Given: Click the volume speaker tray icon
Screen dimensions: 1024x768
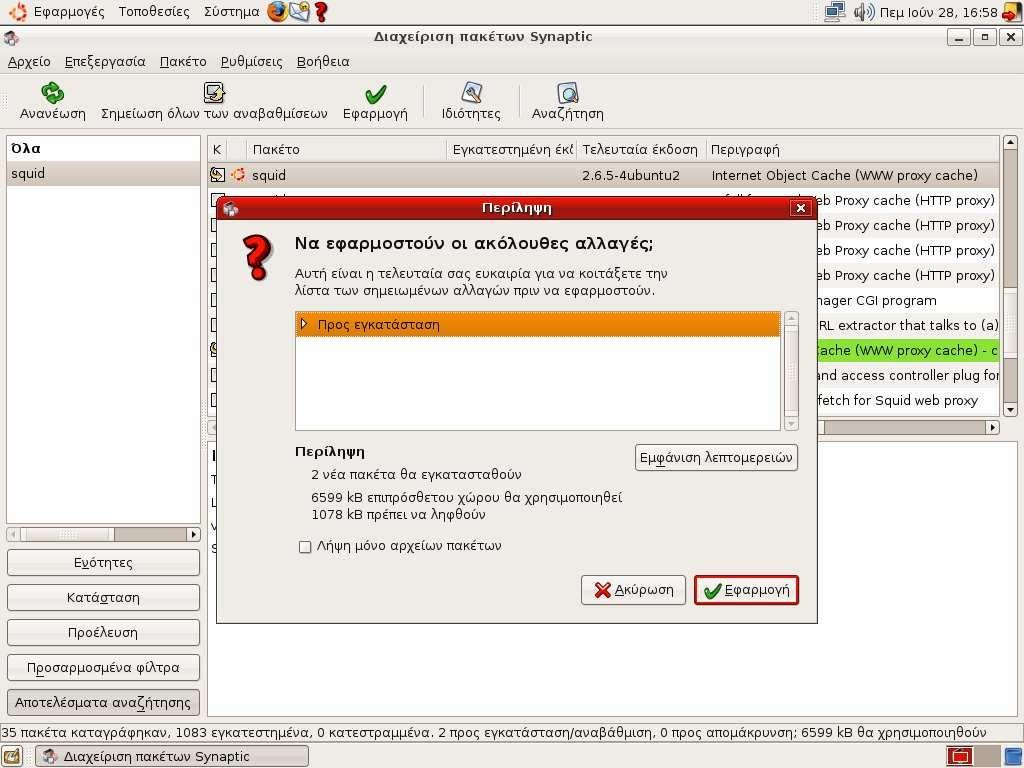Looking at the screenshot, I should pos(863,12).
